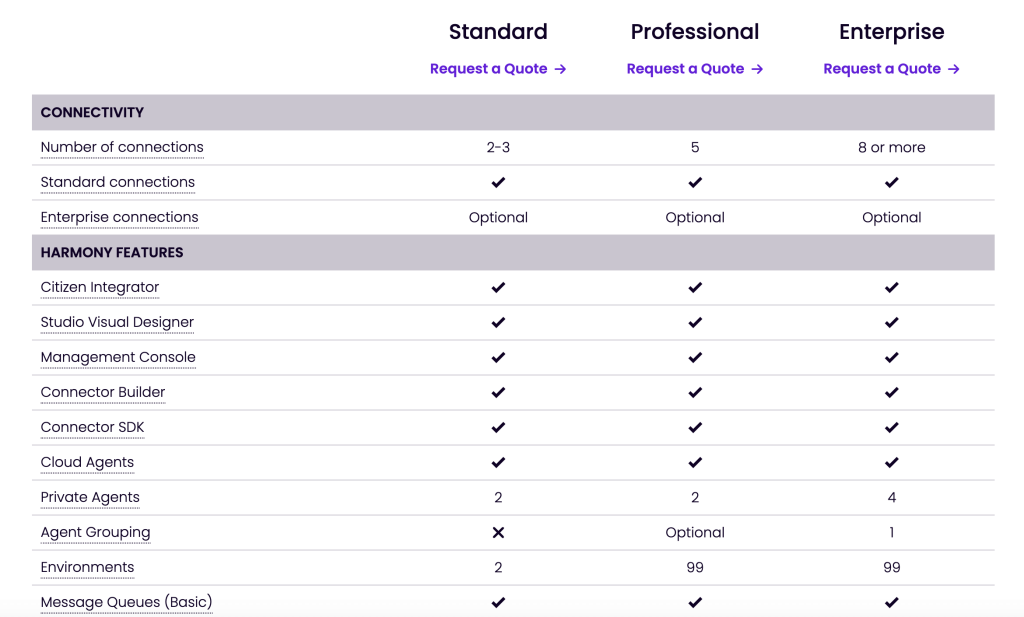The image size is (1024, 617).
Task: Click Professional checkmark for Studio Visual Designer
Action: pos(695,323)
